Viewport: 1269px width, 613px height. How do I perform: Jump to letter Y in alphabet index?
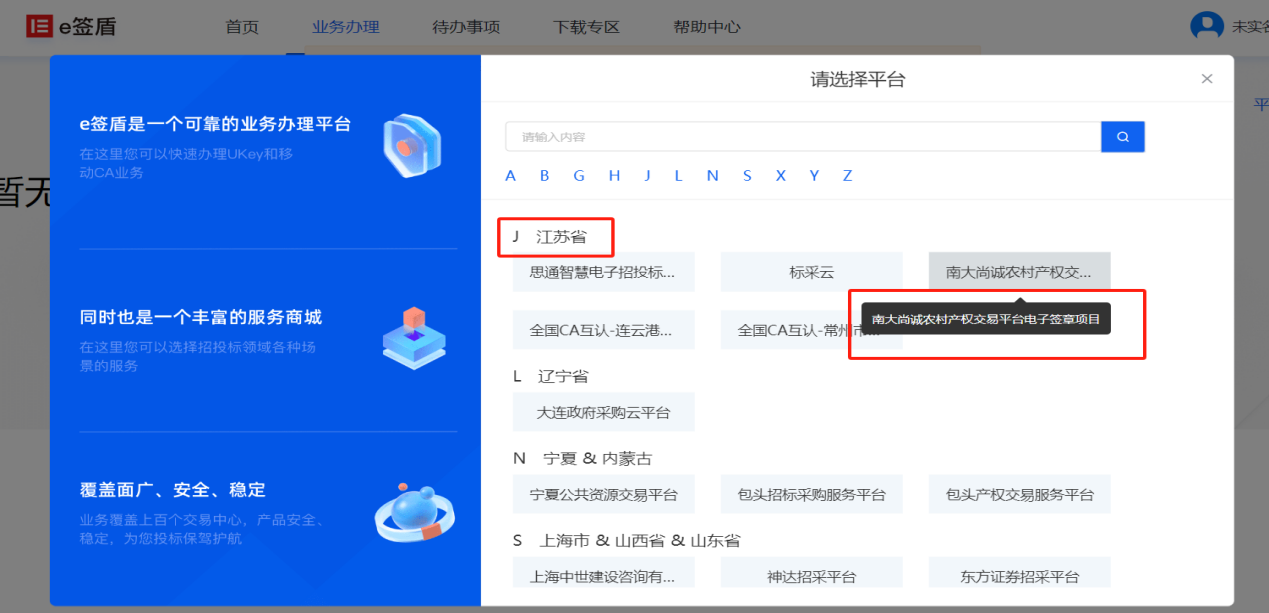coord(814,176)
